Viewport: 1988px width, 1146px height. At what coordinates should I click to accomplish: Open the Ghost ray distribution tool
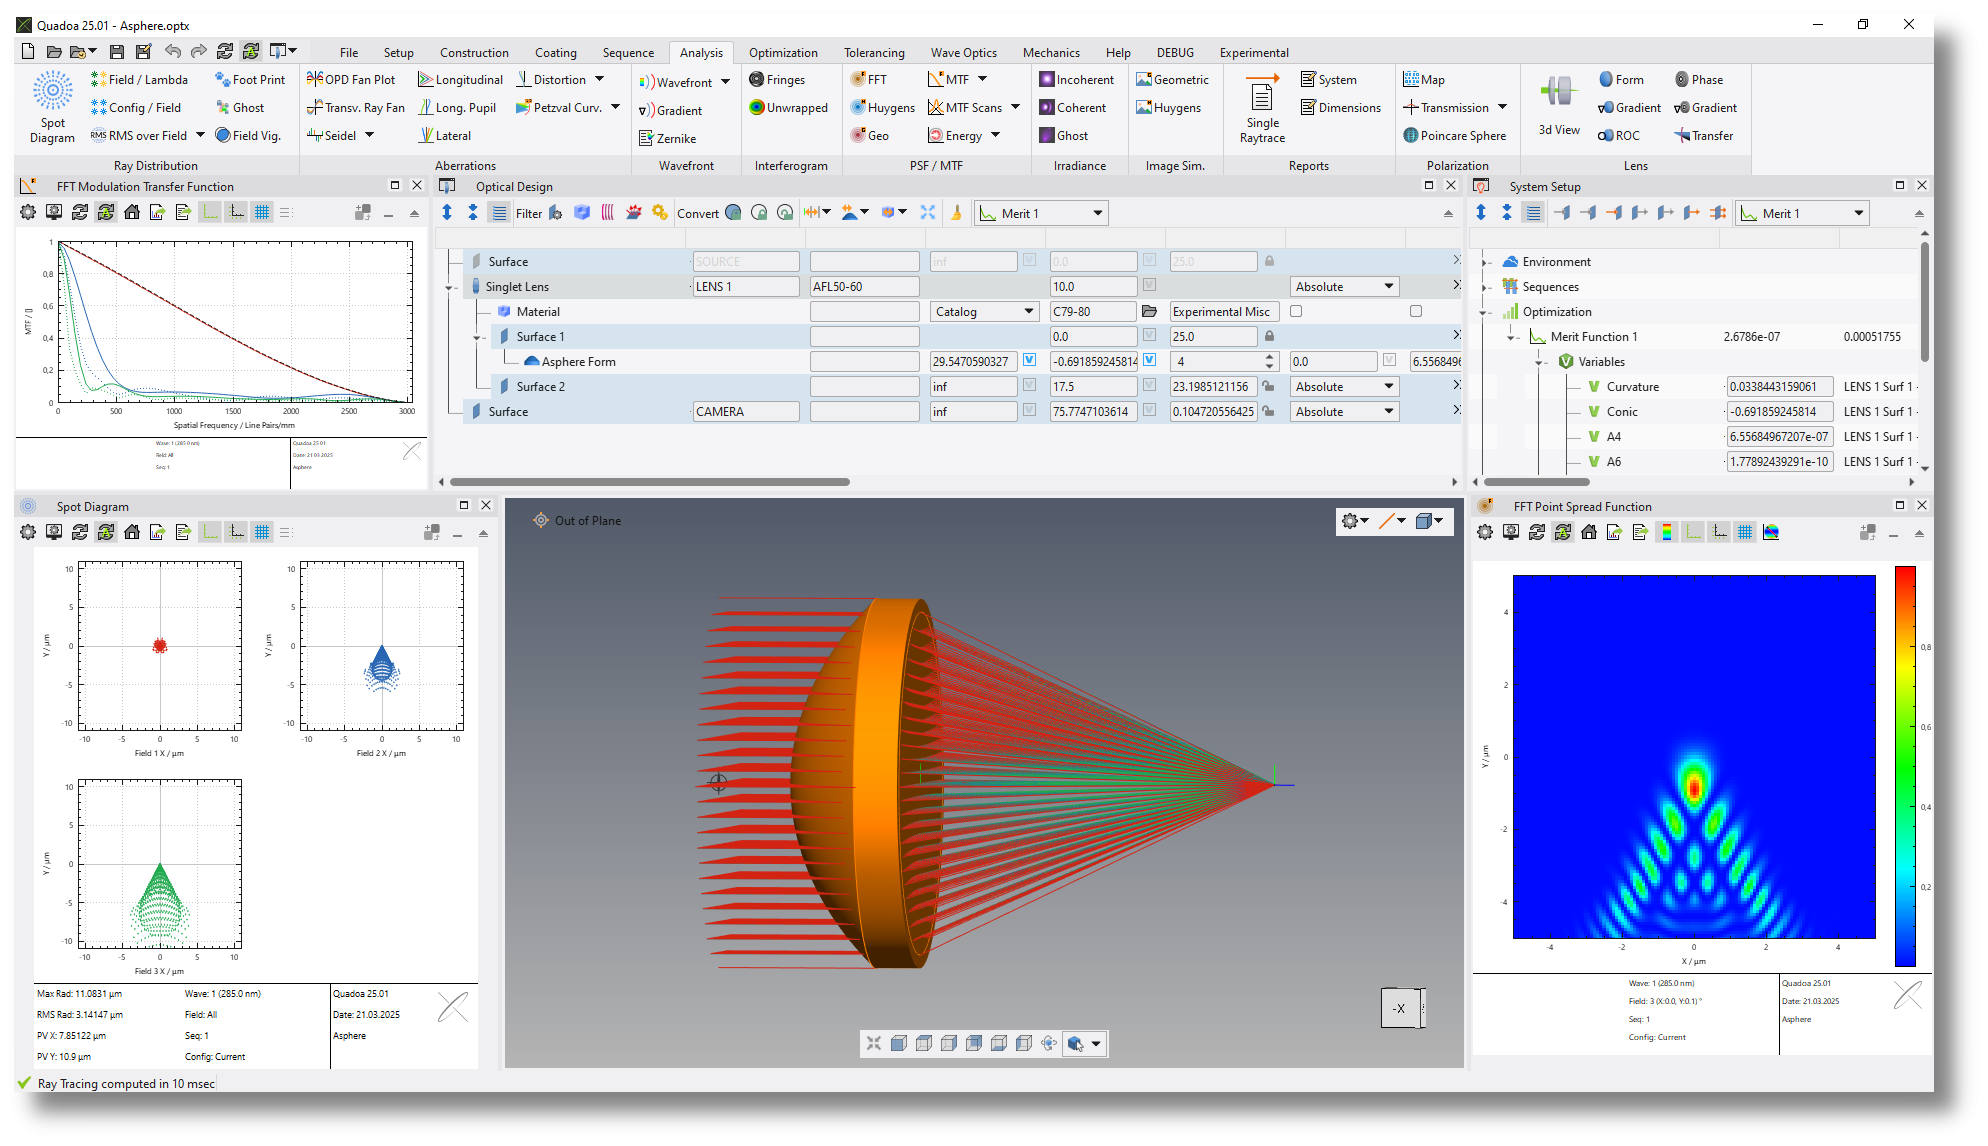[240, 107]
